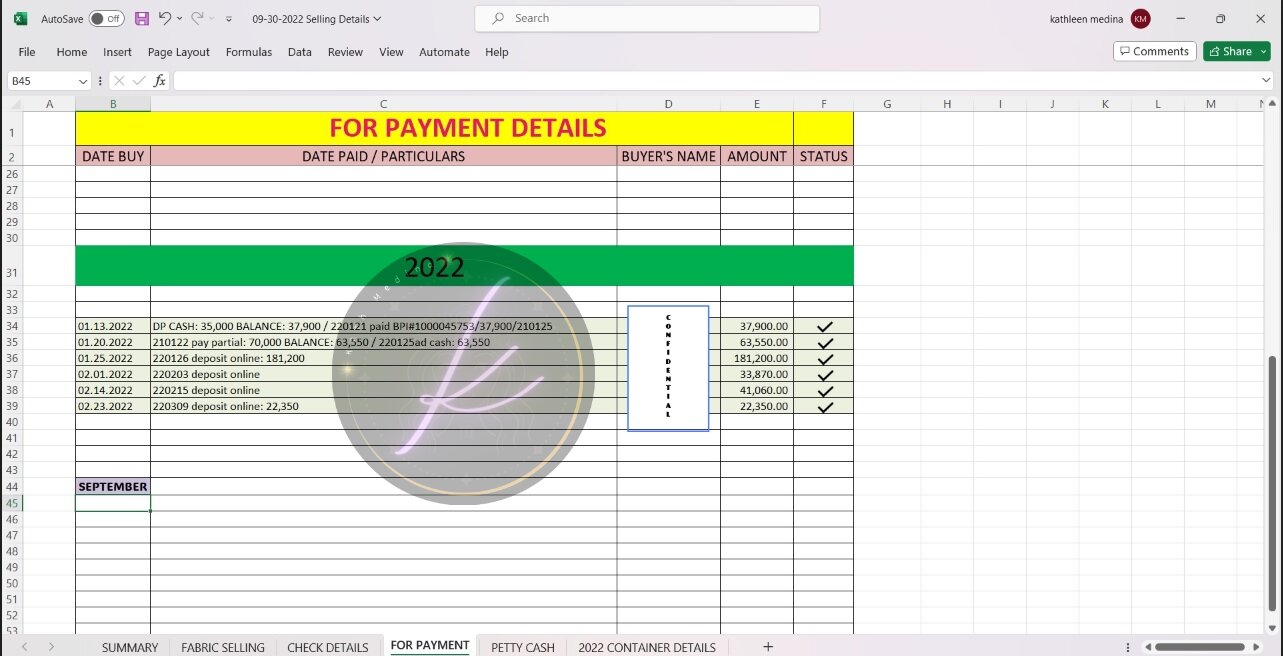Click the Share button

click(x=1229, y=51)
